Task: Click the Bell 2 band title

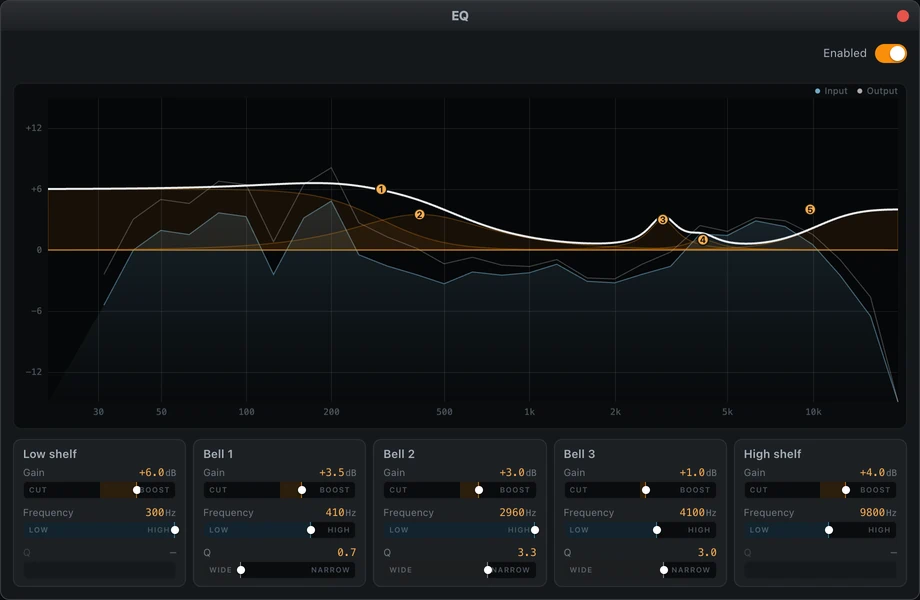Action: [x=398, y=454]
